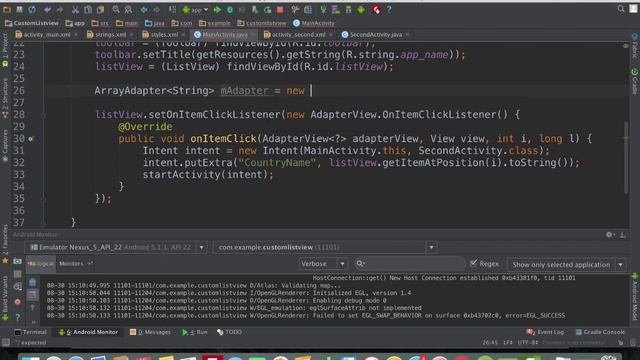The width and height of the screenshot is (640, 360).
Task: Click the Paste toolbar icon
Action: point(100,9)
